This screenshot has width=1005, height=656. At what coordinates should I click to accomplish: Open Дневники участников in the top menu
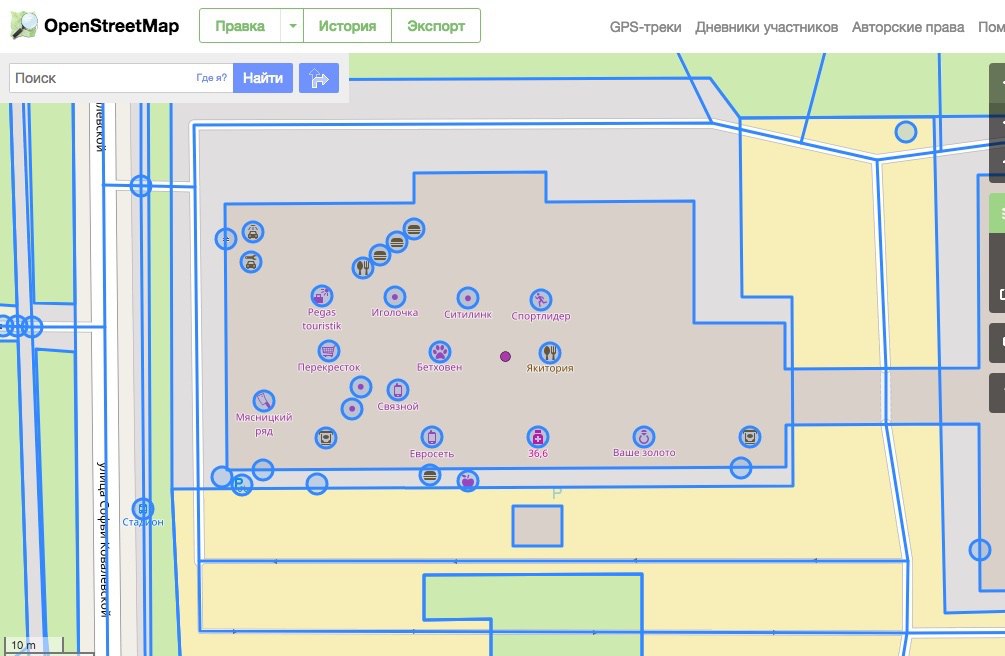point(767,27)
